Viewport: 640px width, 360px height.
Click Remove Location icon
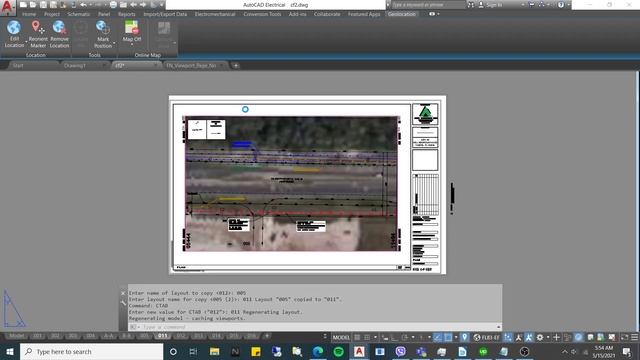(59, 27)
